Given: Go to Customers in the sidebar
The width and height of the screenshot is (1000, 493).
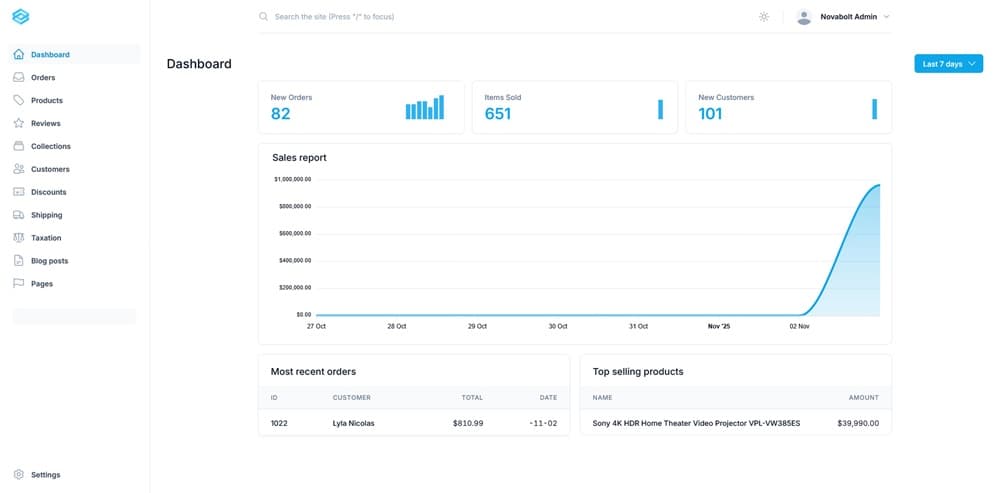Looking at the screenshot, I should coord(50,170).
